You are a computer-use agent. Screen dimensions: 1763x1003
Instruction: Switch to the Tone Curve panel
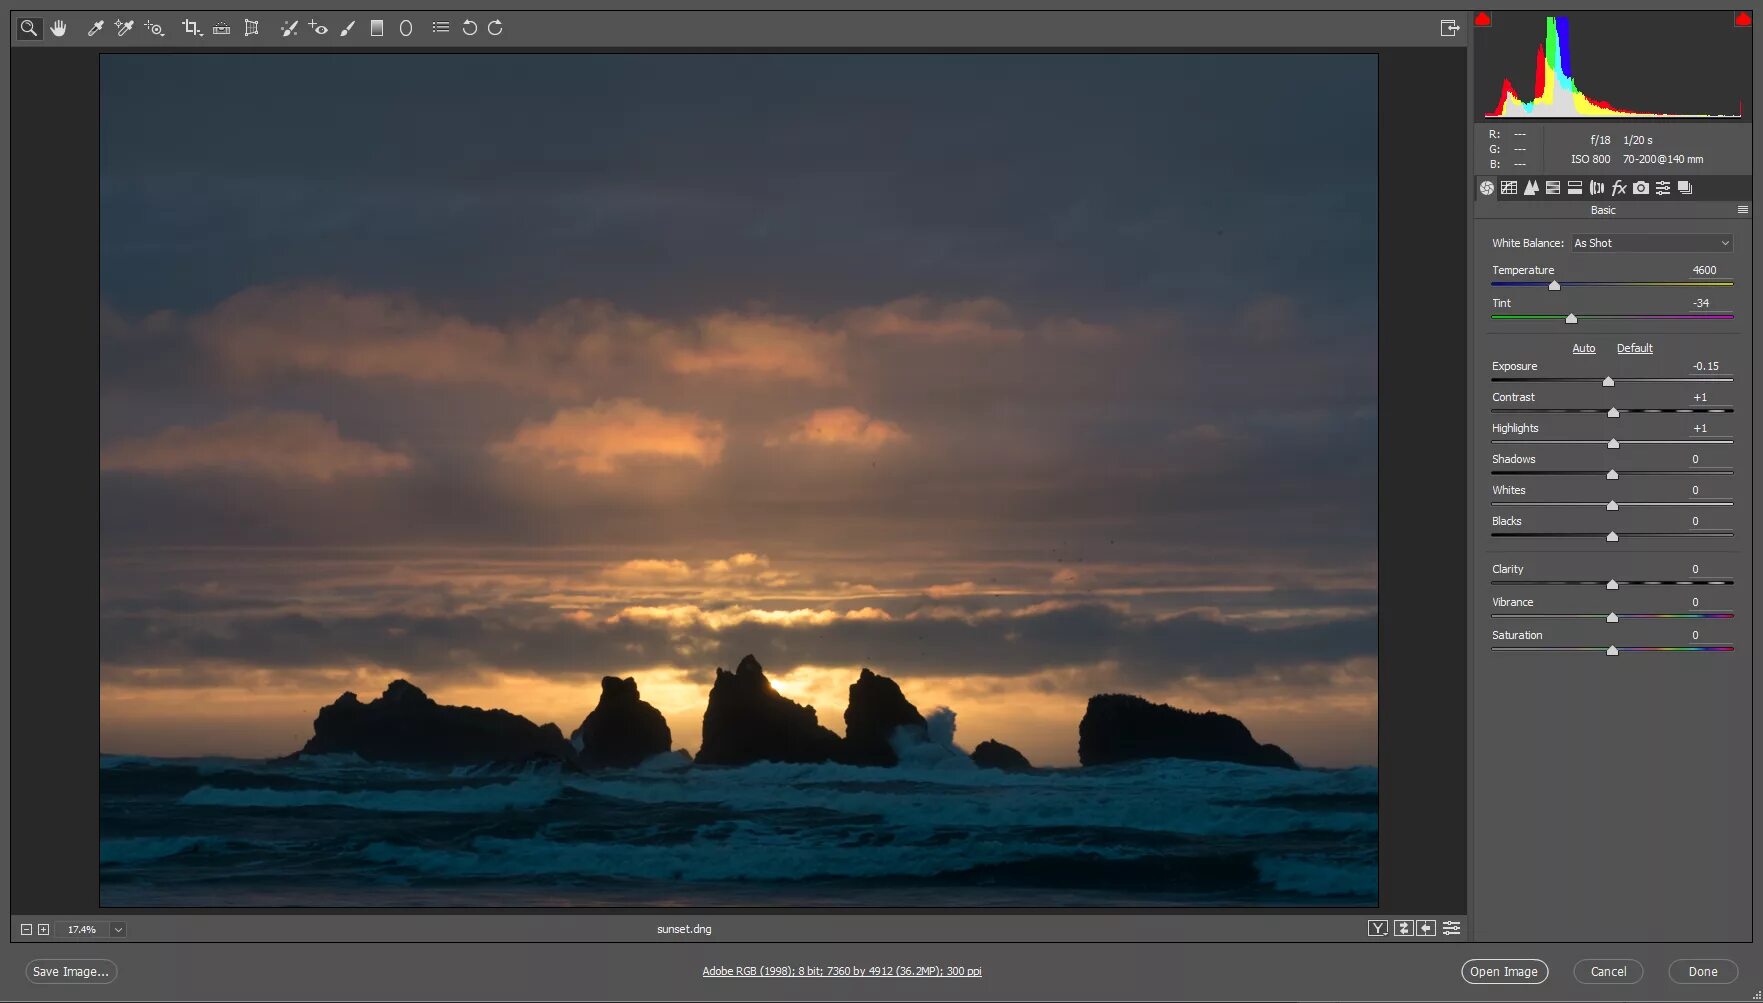coord(1510,188)
